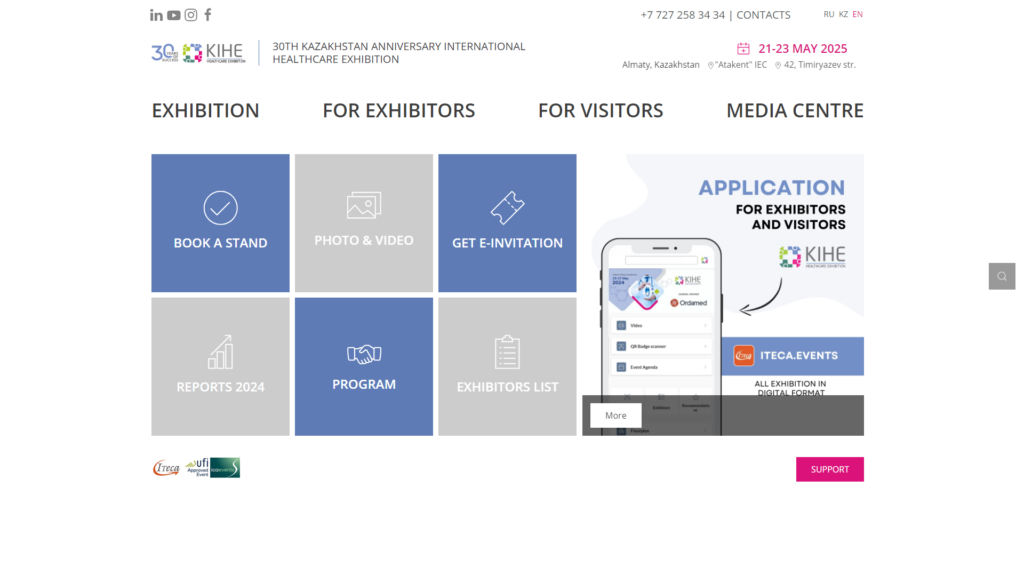Open the For Exhibitors menu
1024x576 pixels.
coord(399,110)
